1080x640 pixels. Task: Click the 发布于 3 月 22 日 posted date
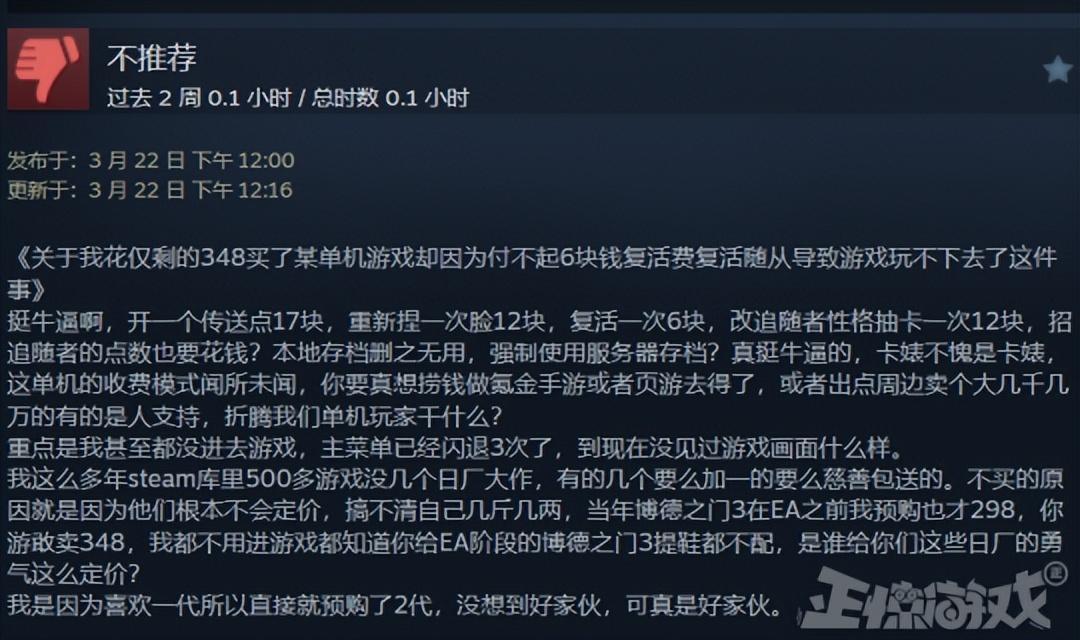(151, 160)
